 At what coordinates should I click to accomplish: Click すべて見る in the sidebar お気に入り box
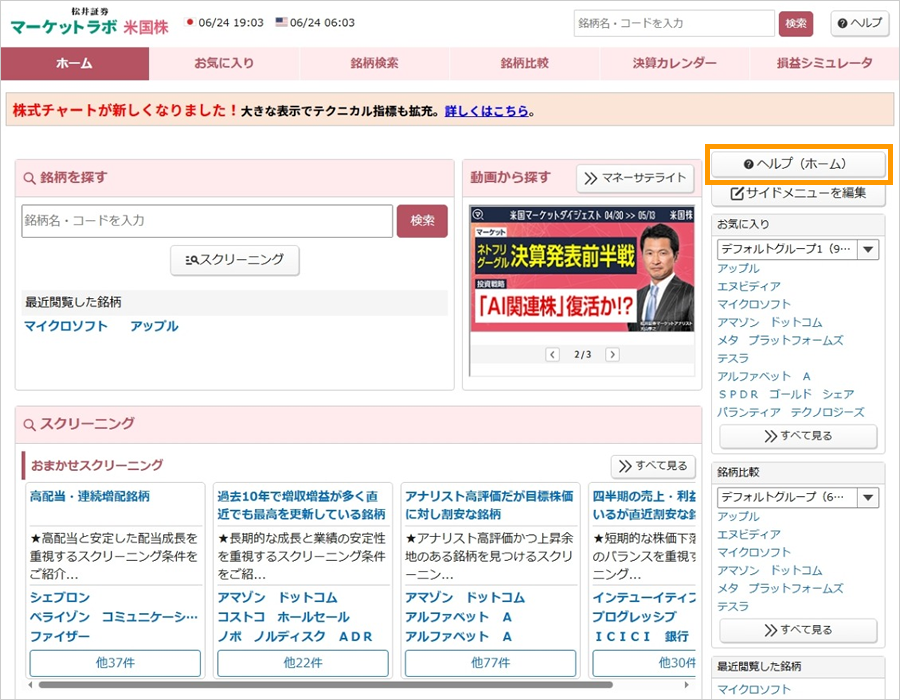pos(798,436)
